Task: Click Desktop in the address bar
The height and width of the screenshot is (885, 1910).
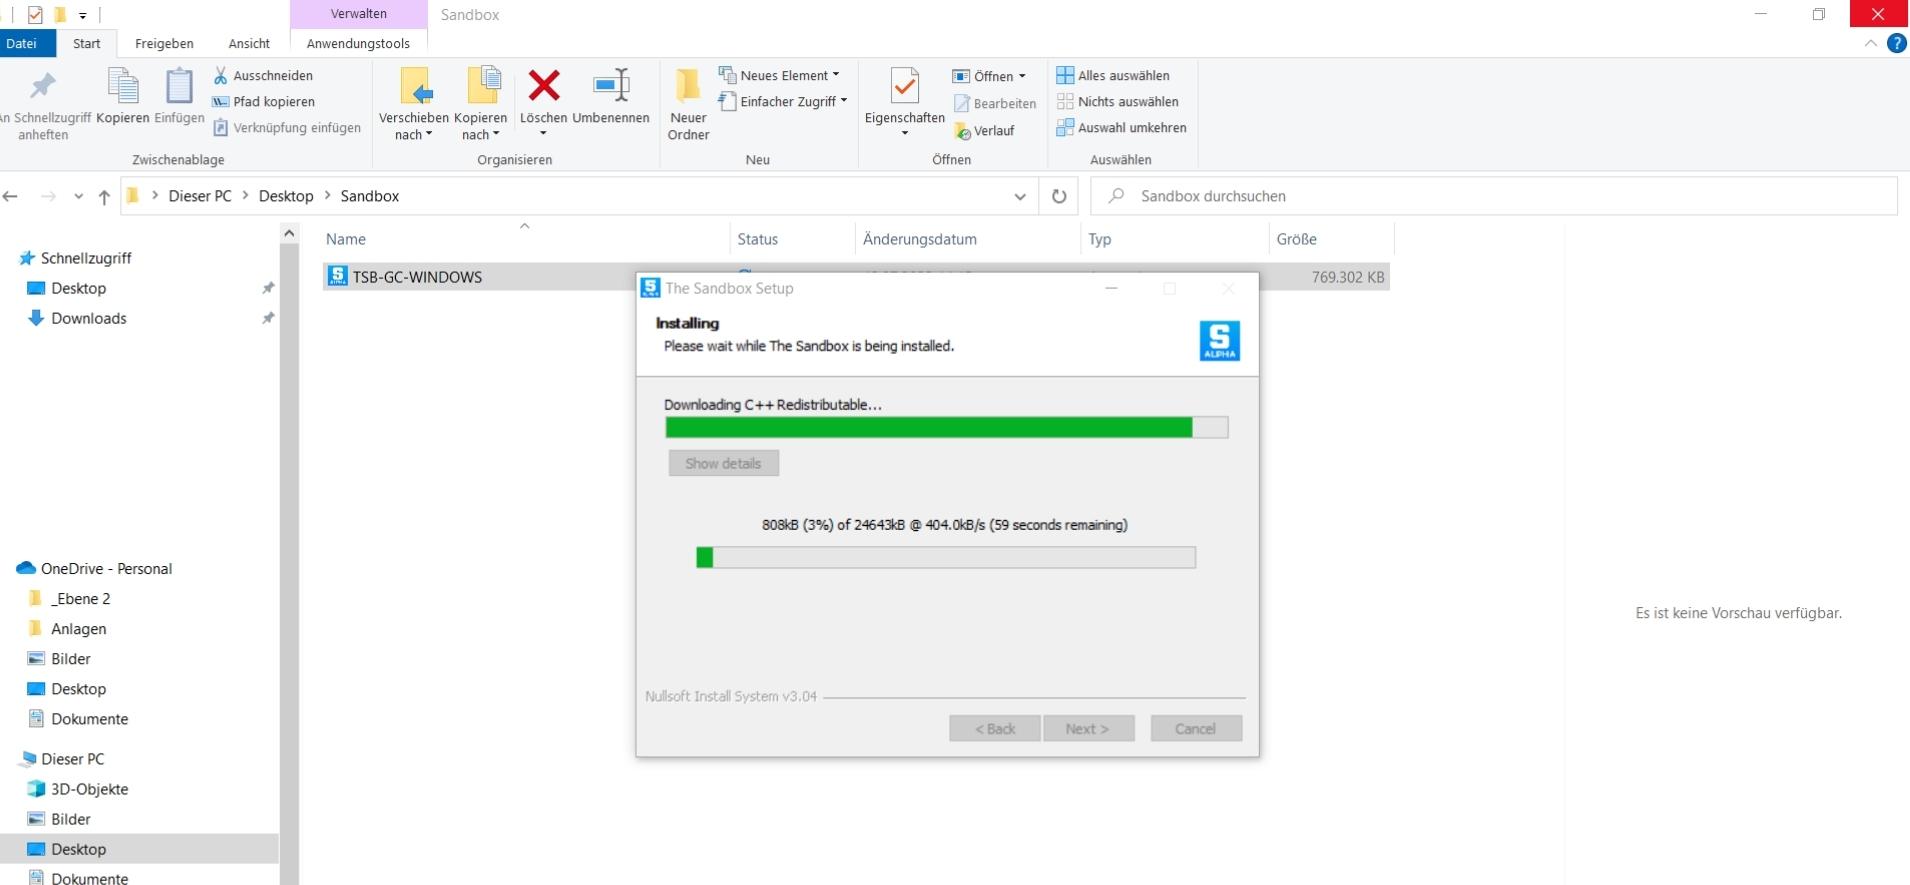Action: pos(286,196)
